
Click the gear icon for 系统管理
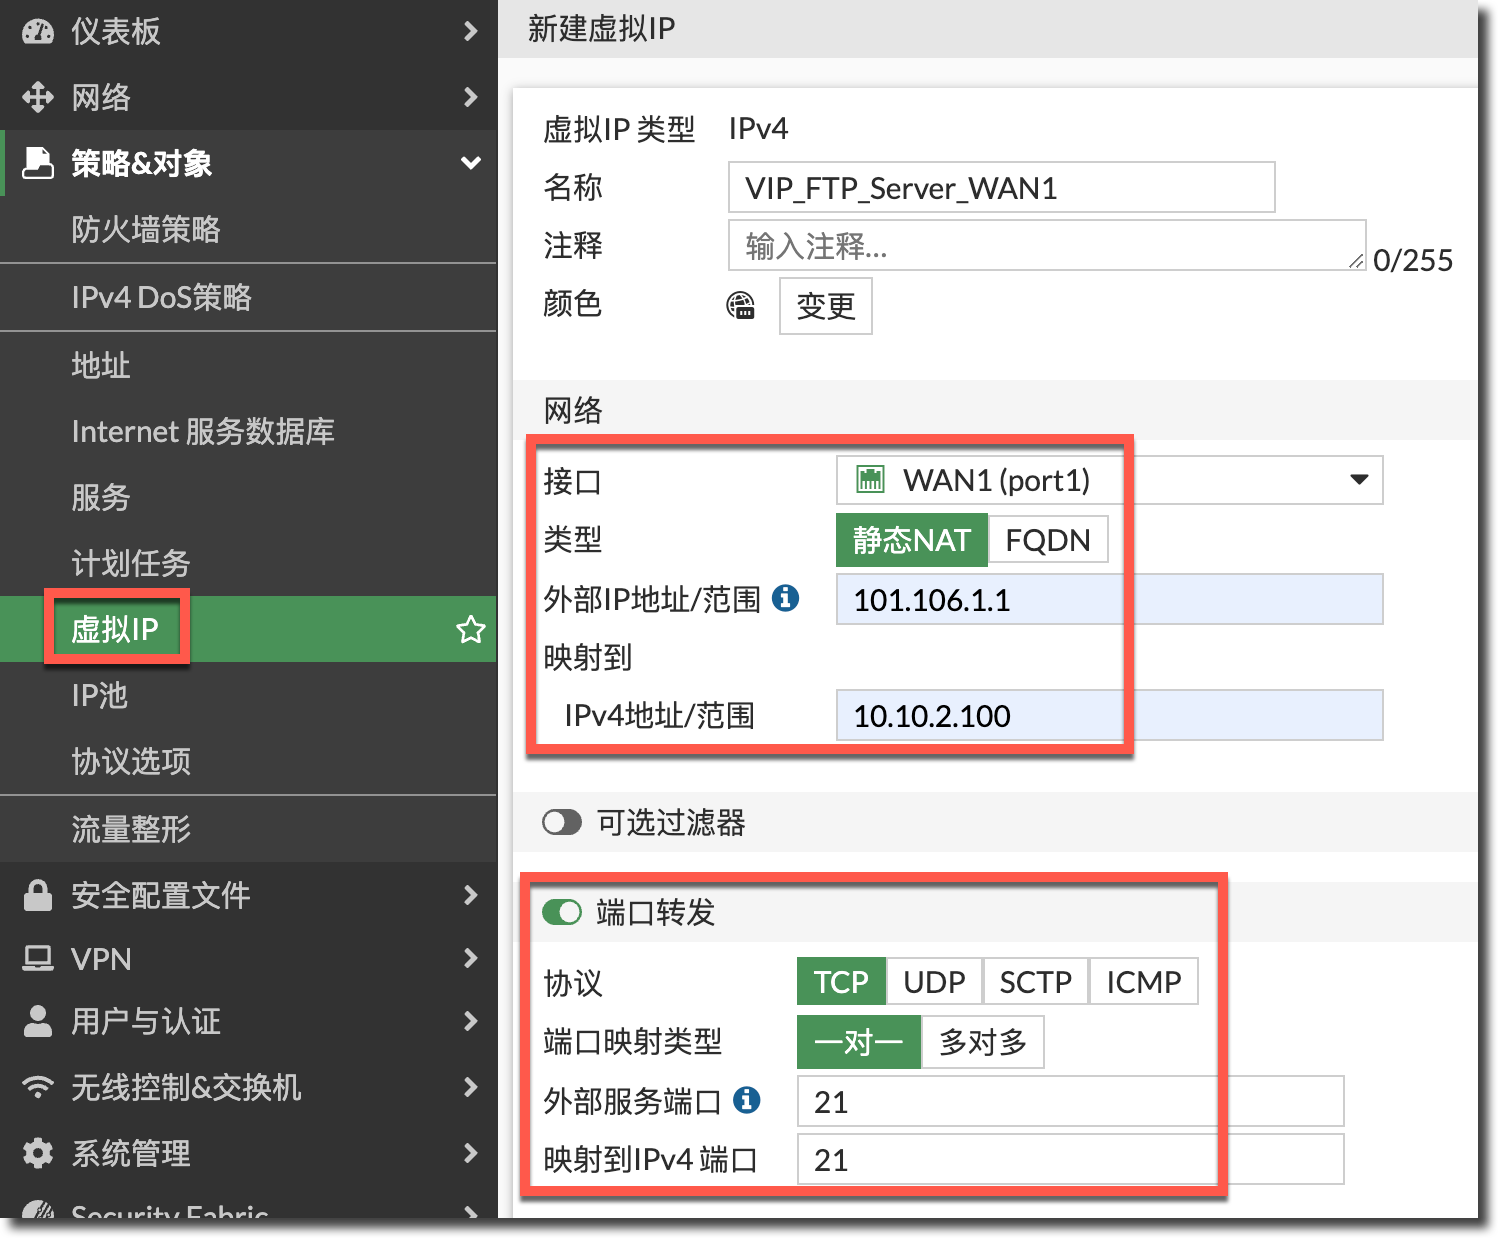(x=38, y=1153)
